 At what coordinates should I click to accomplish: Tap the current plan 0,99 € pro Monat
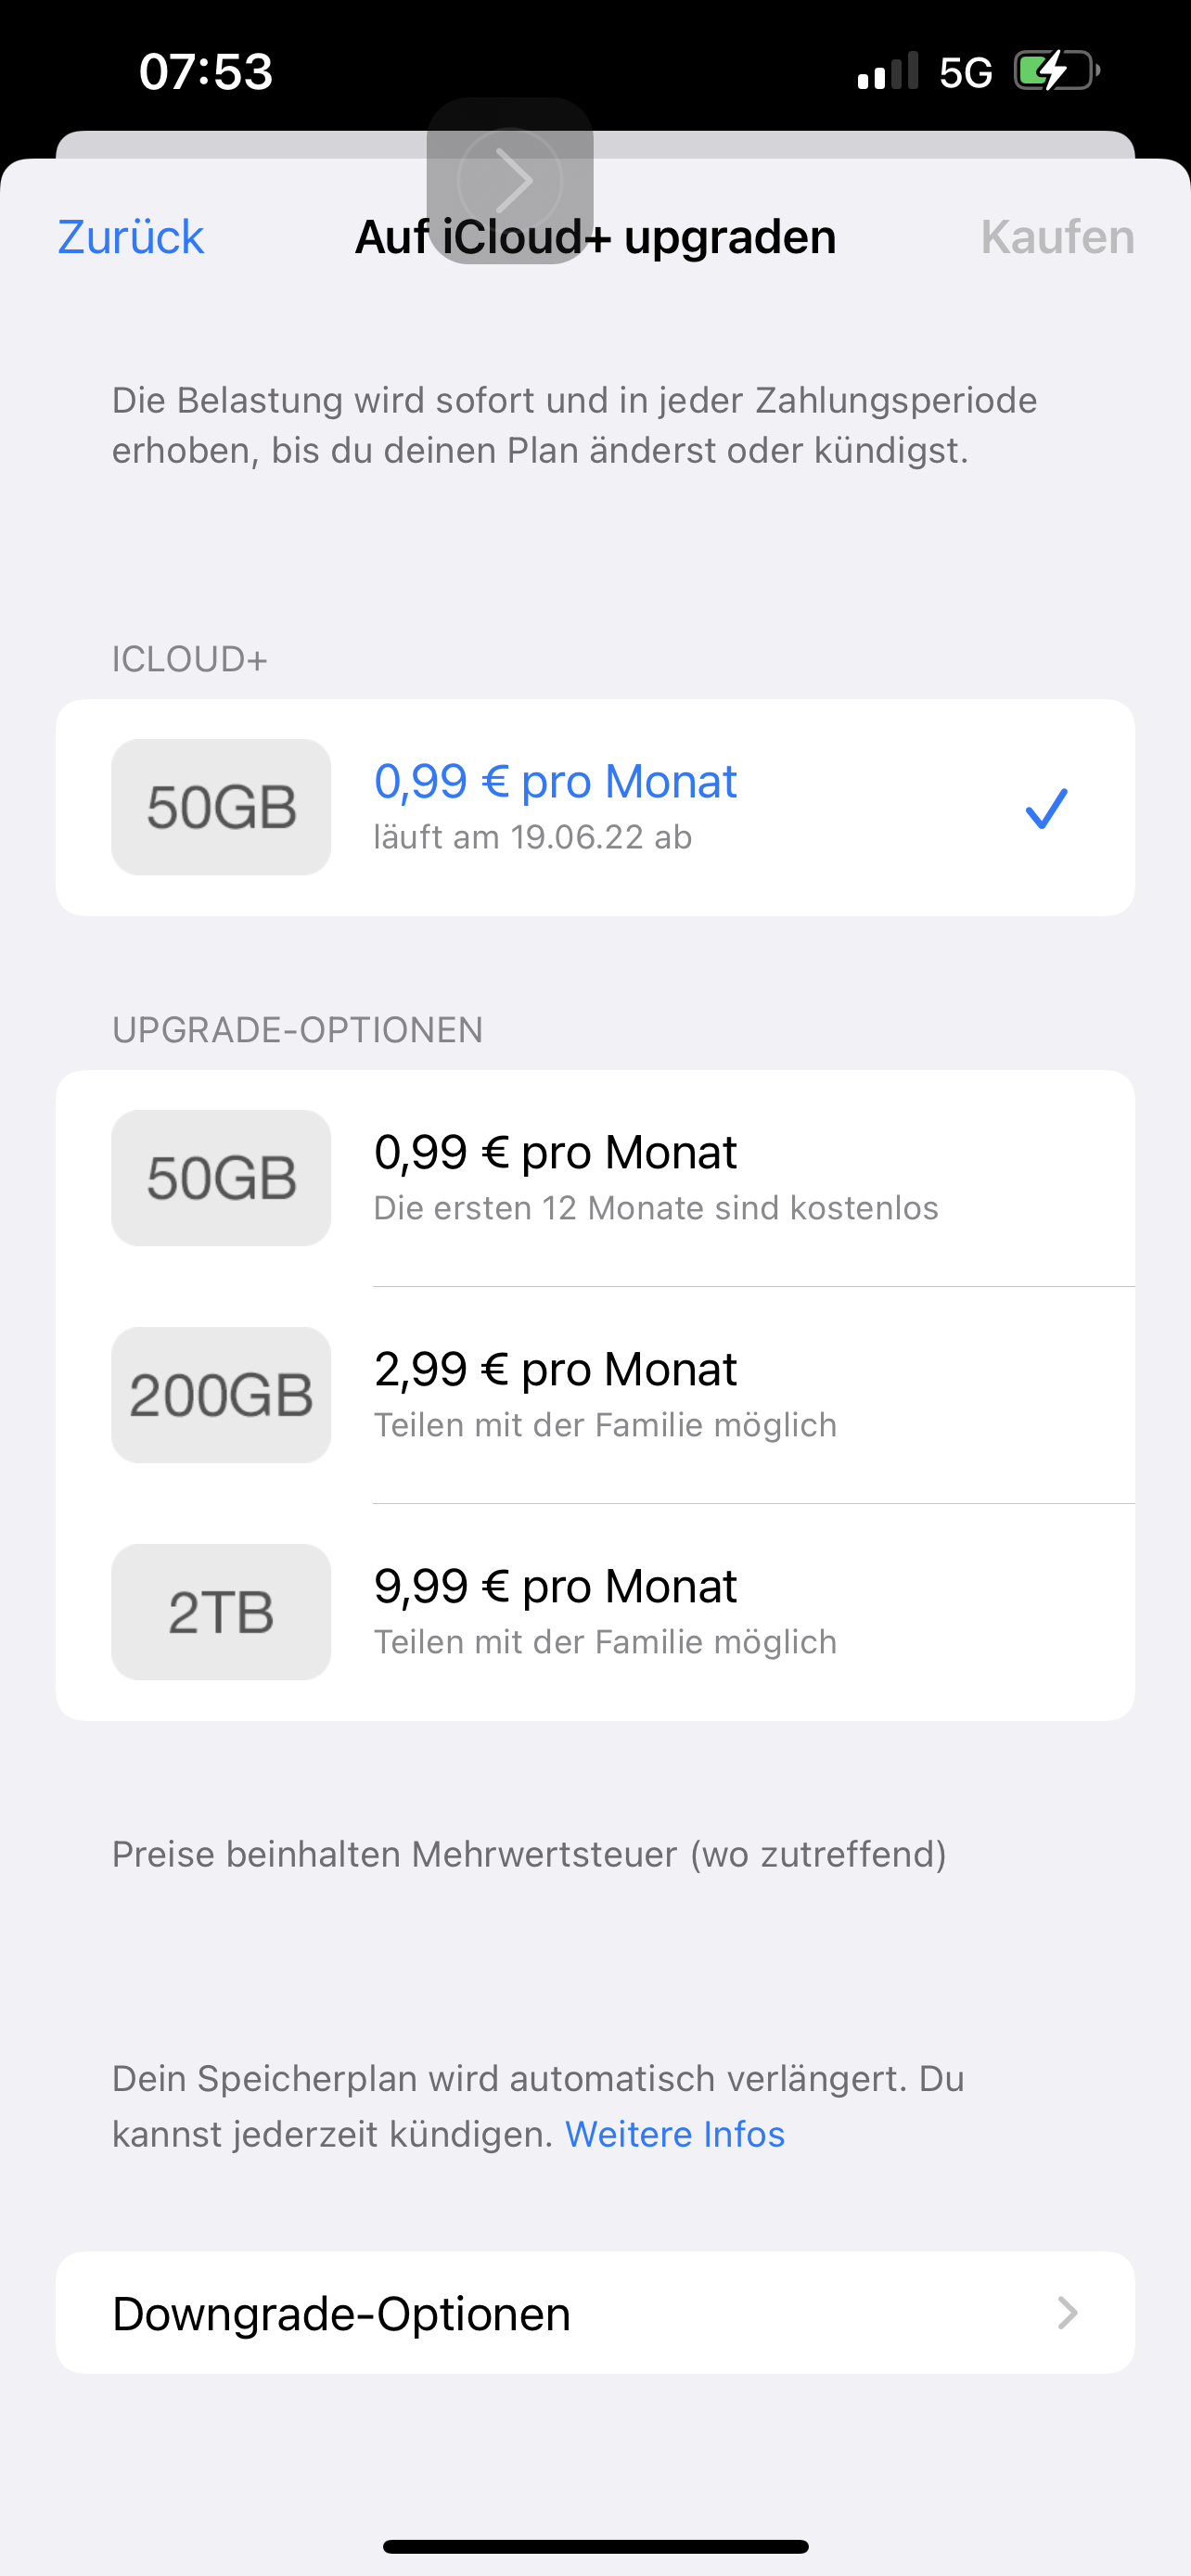point(555,782)
